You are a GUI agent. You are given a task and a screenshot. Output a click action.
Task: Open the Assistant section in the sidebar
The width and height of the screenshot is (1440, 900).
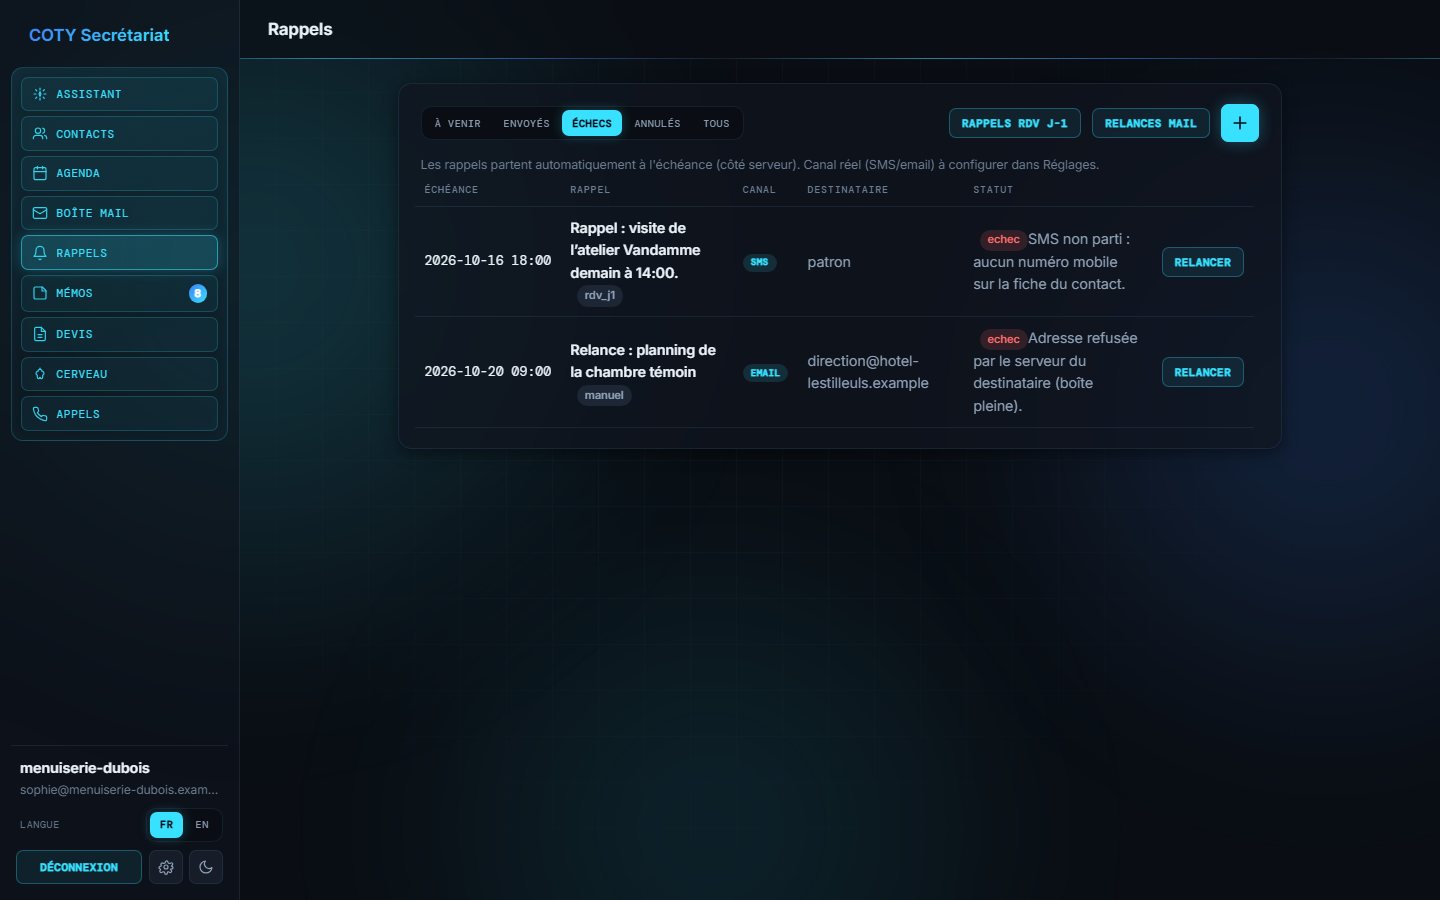119,94
